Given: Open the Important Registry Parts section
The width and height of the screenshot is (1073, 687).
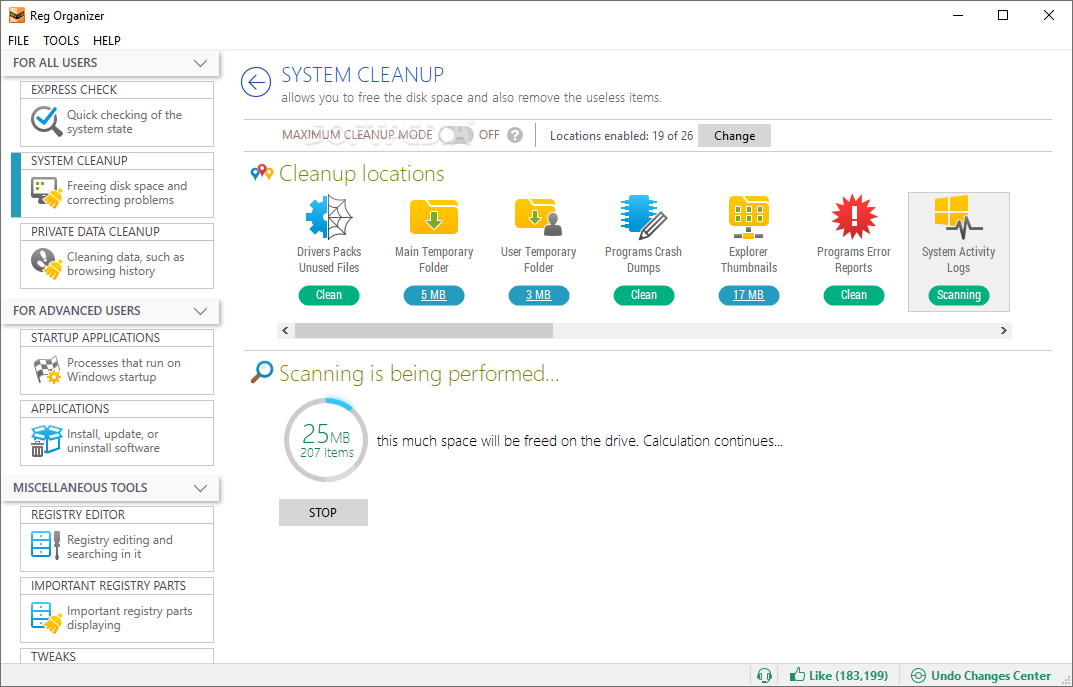Looking at the screenshot, I should (117, 610).
